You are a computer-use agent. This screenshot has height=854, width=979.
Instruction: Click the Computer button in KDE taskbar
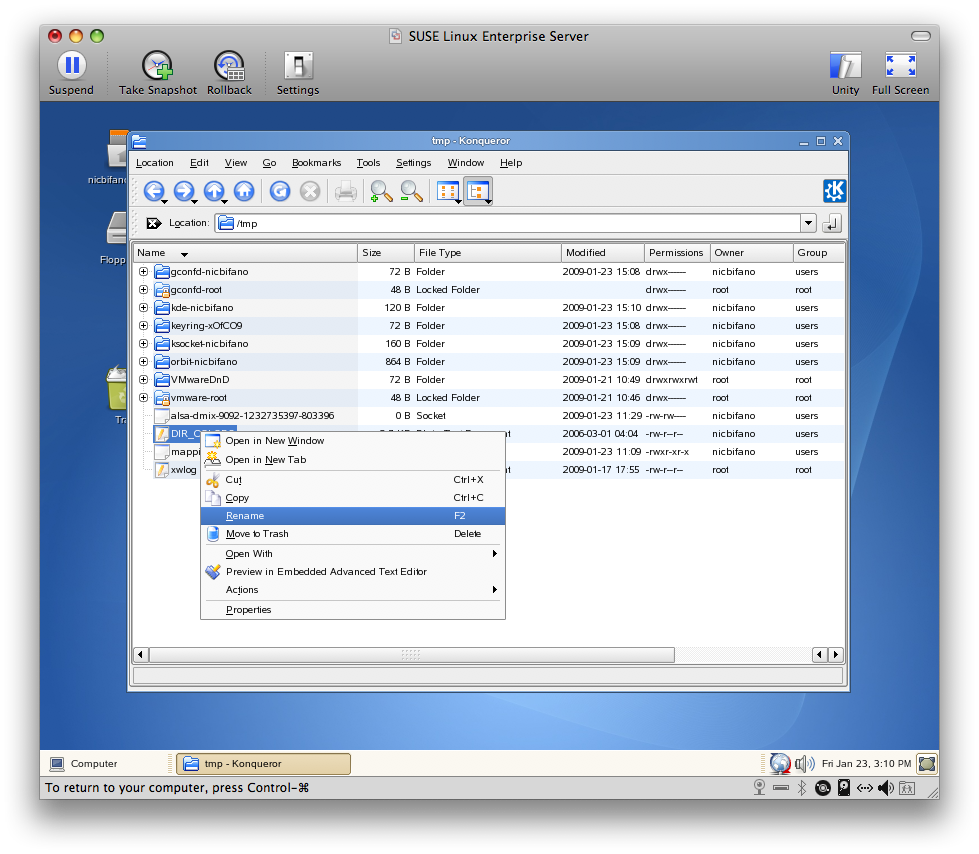coord(84,763)
